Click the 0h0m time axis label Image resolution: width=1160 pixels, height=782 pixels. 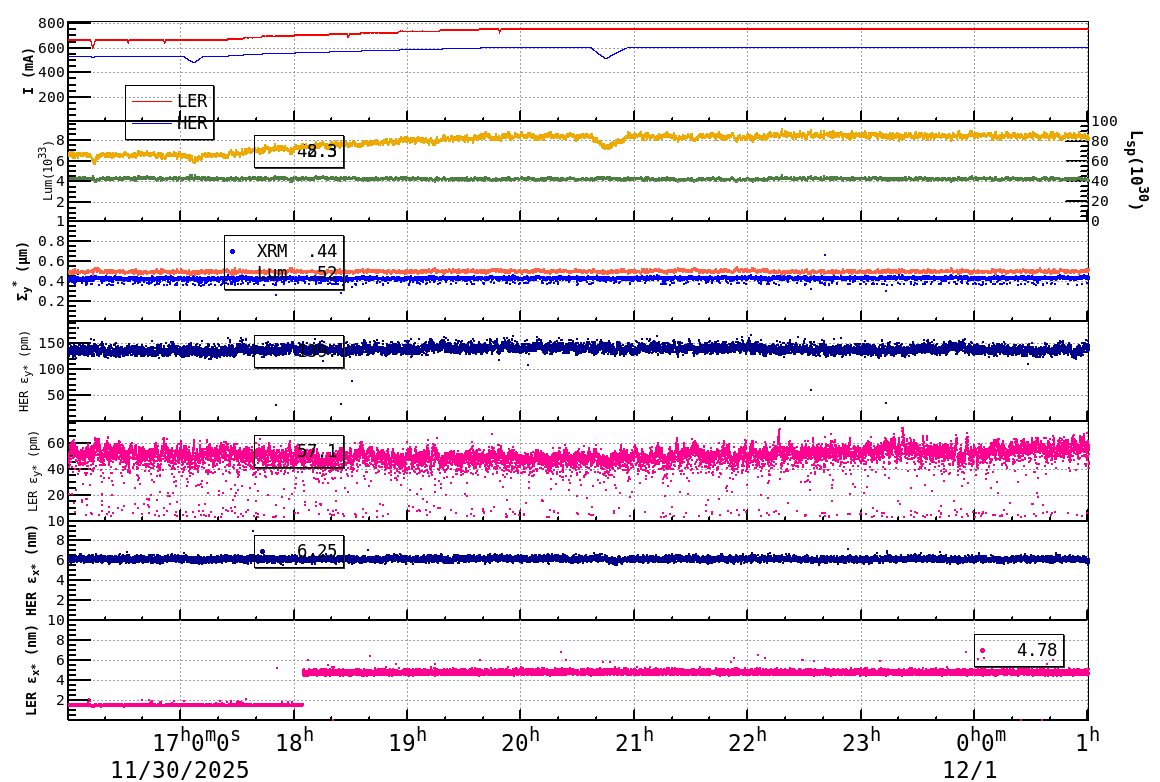pos(980,741)
